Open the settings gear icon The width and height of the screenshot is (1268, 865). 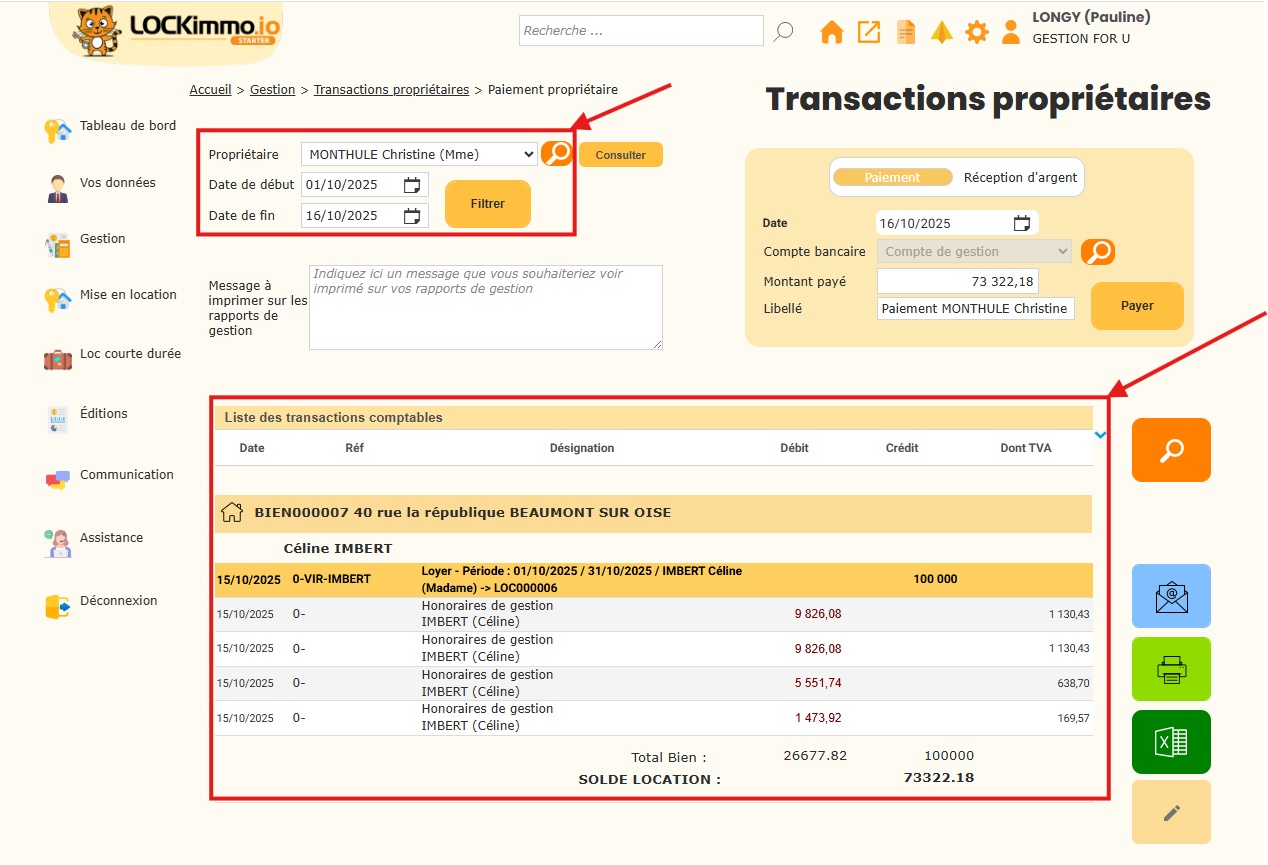[x=976, y=32]
